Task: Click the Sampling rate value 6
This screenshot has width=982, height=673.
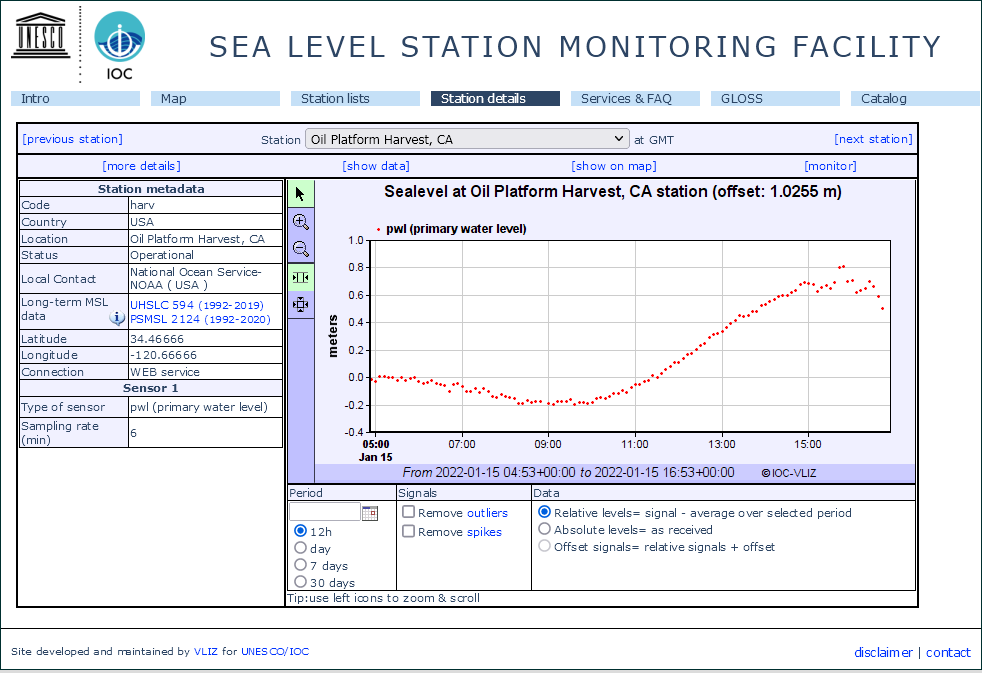Action: 133,433
